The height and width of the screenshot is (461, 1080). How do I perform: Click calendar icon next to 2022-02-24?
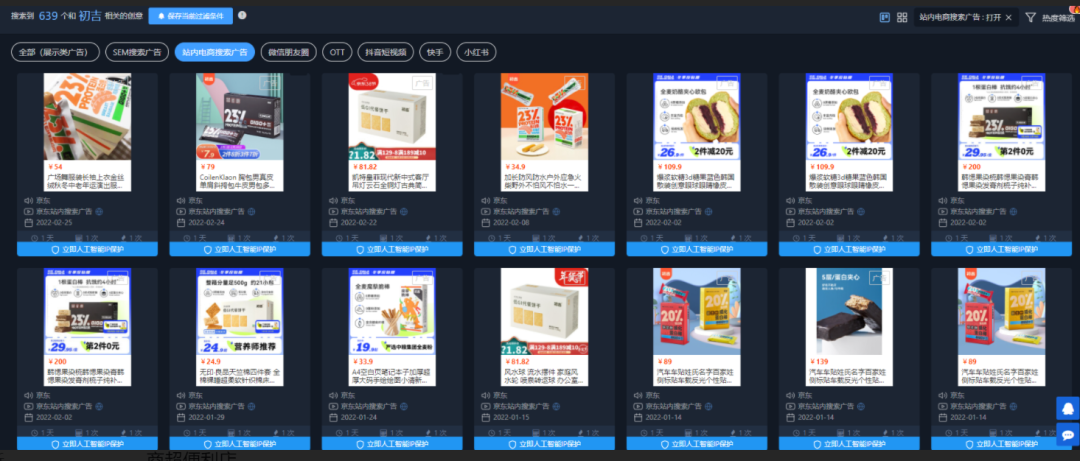tap(180, 223)
